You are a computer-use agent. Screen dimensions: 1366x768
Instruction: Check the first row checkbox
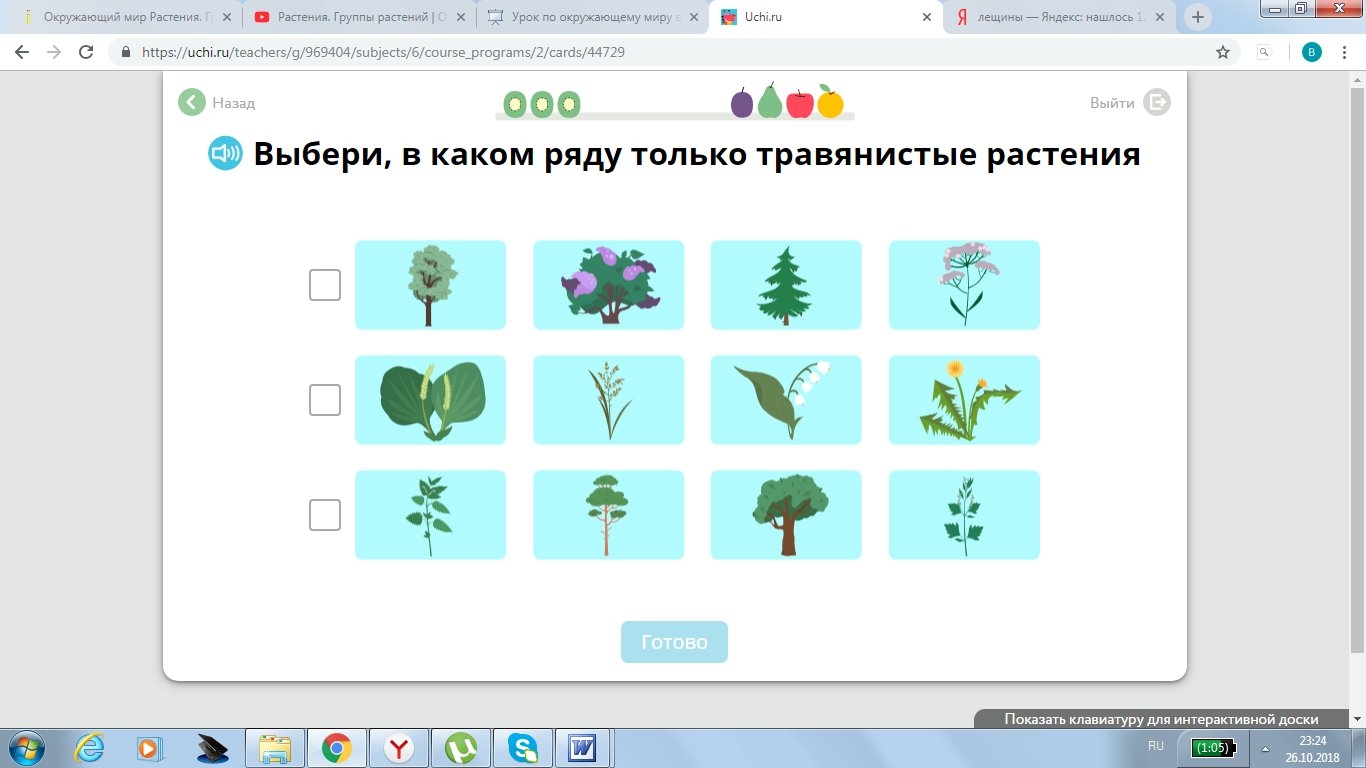(x=325, y=285)
